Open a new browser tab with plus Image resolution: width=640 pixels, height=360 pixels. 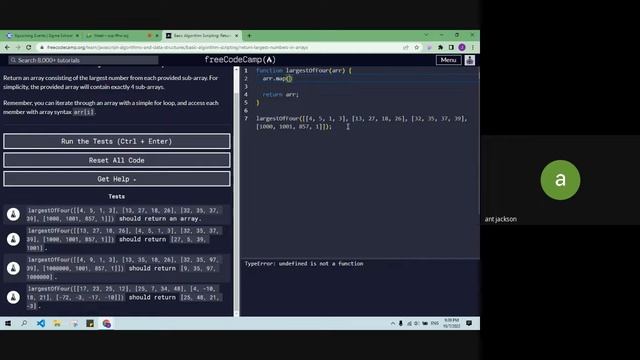[249, 36]
